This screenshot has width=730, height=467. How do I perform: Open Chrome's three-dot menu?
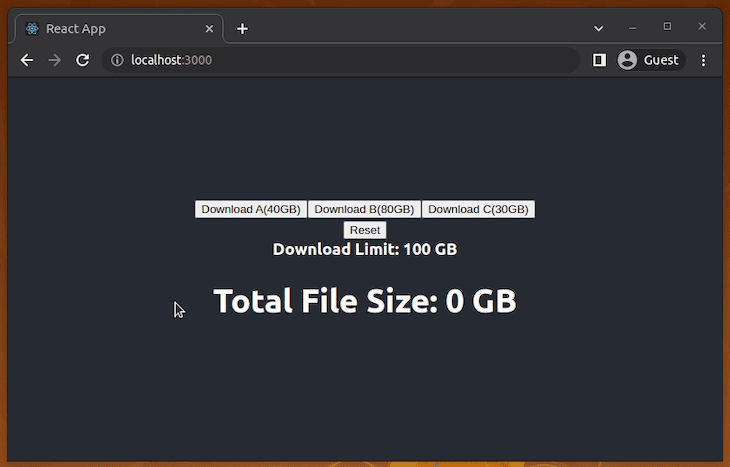[703, 60]
